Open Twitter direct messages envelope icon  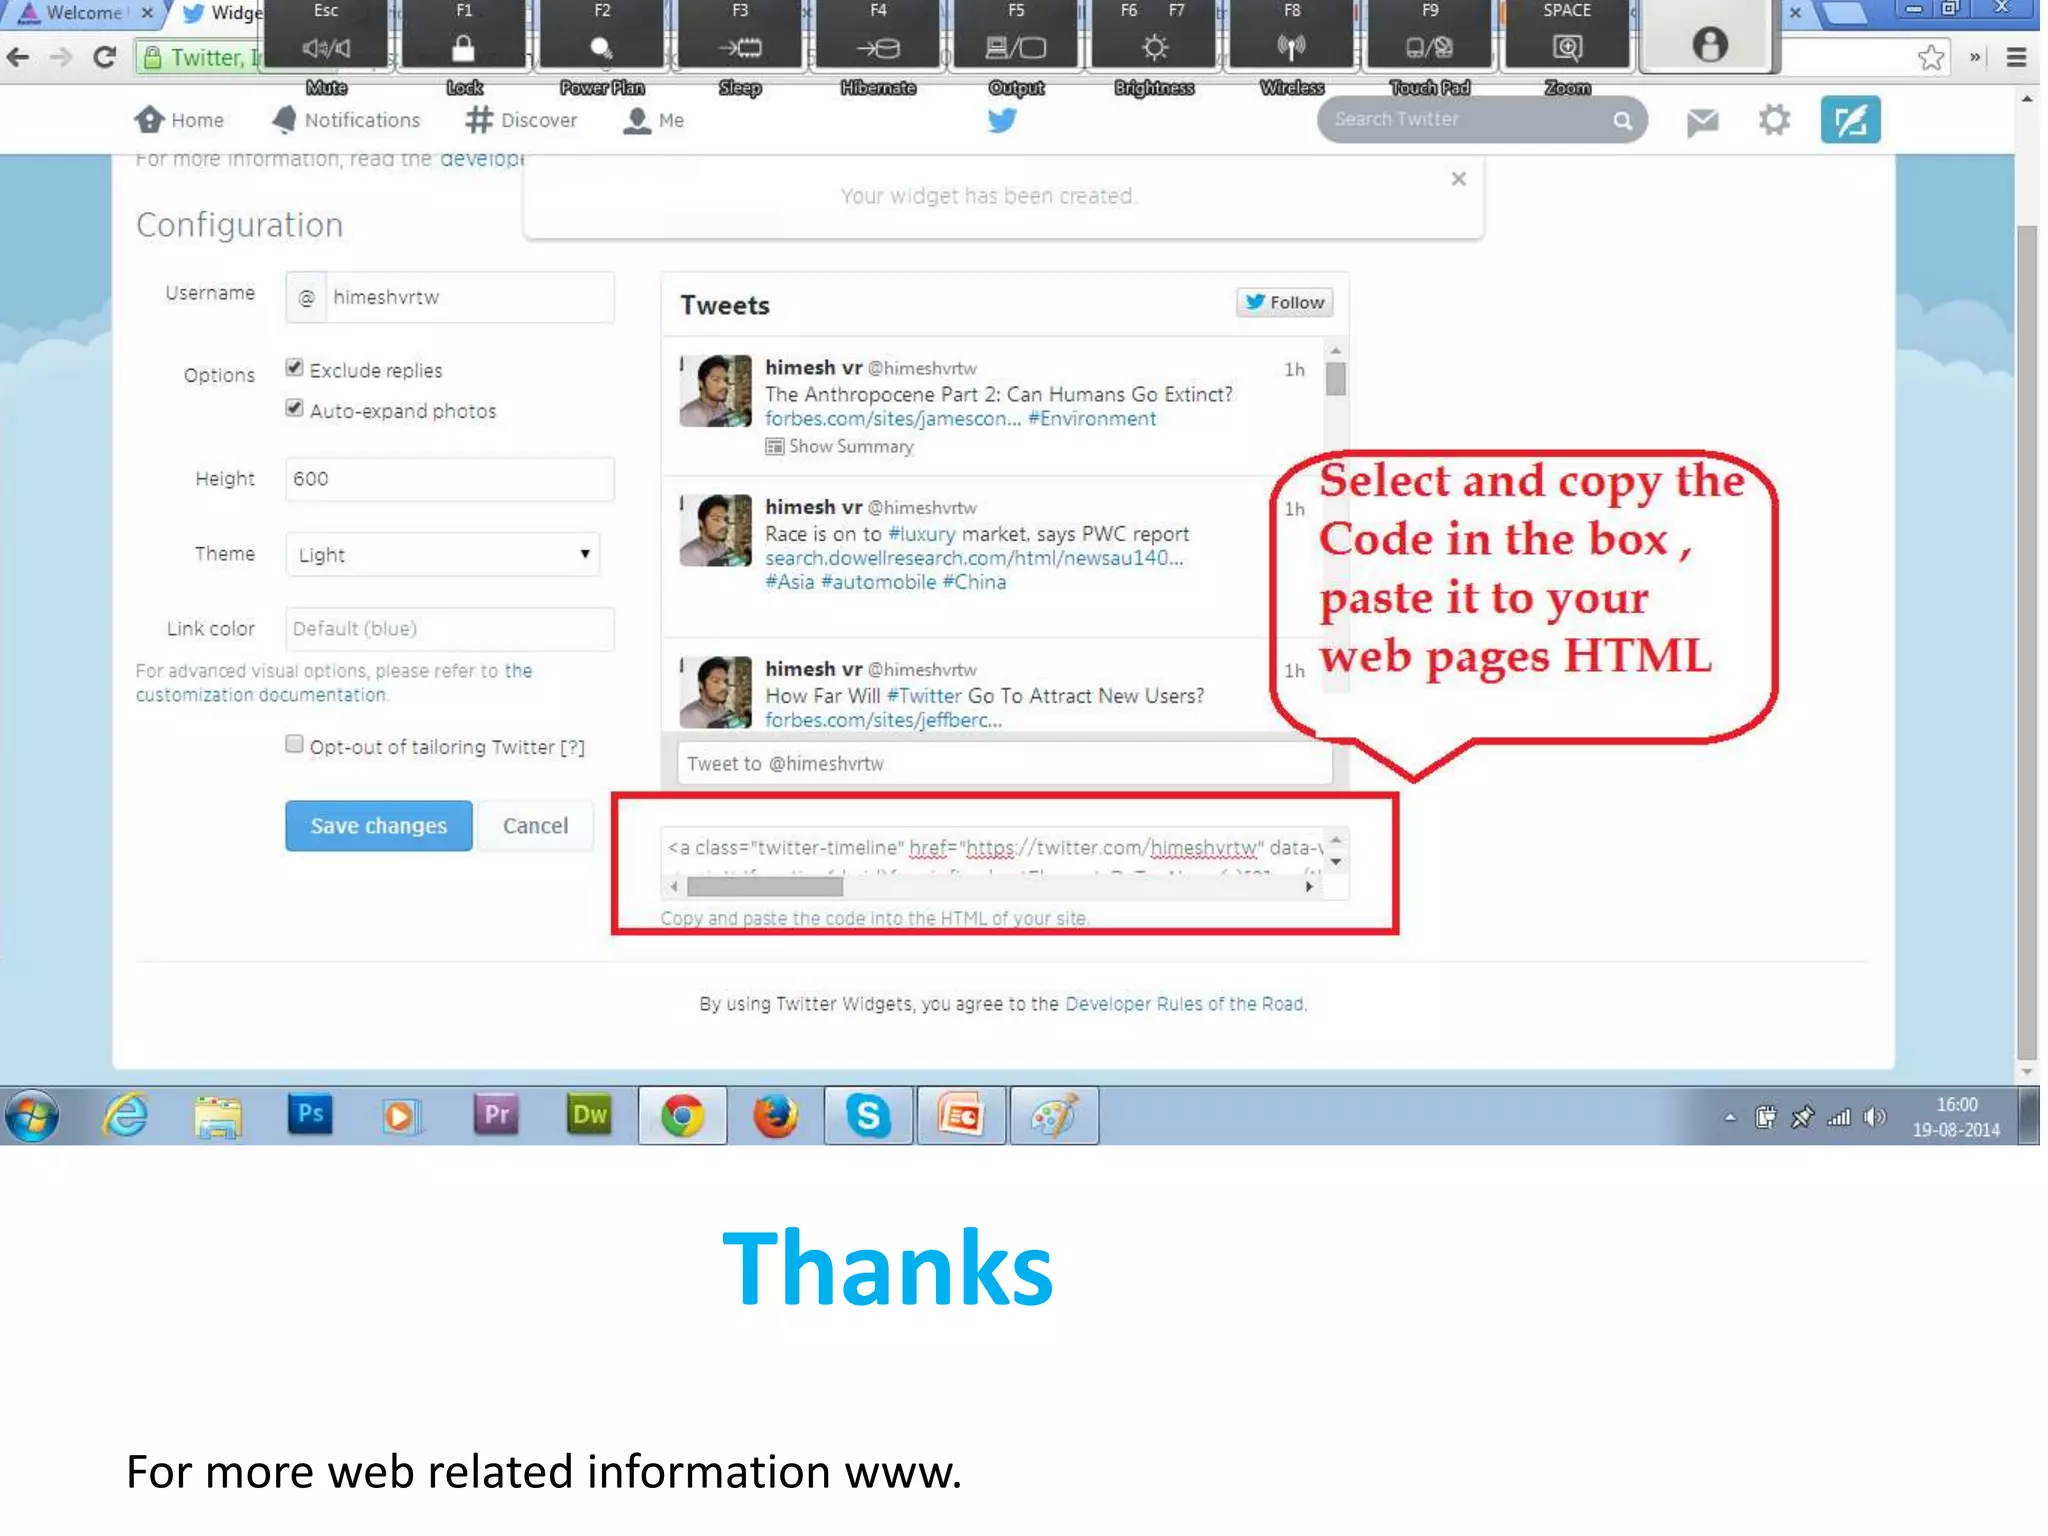click(x=1702, y=122)
